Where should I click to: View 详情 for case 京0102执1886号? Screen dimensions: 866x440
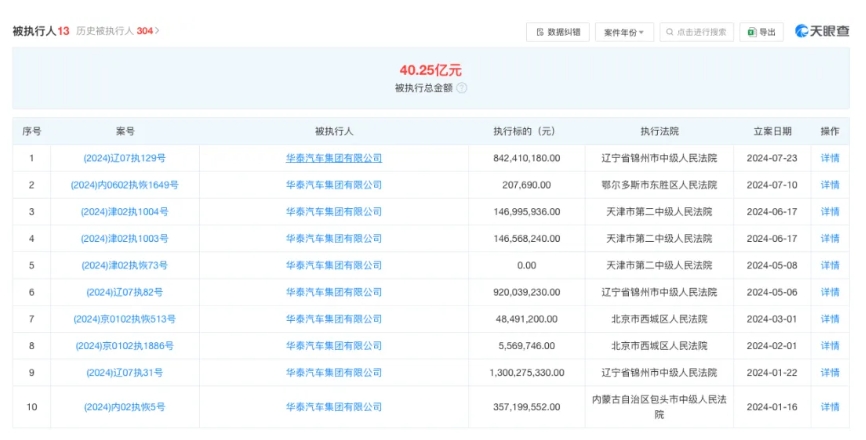[x=830, y=346]
